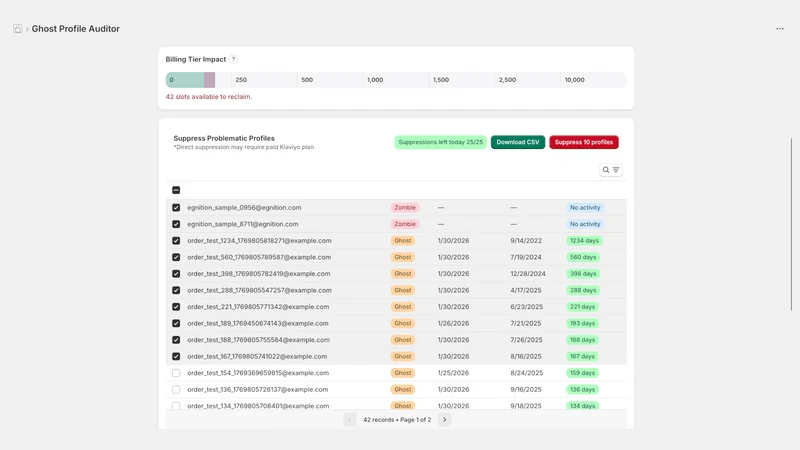This screenshot has width=800, height=450.
Task: Uncheck order_test_221 profile checkbox
Action: coord(176,307)
